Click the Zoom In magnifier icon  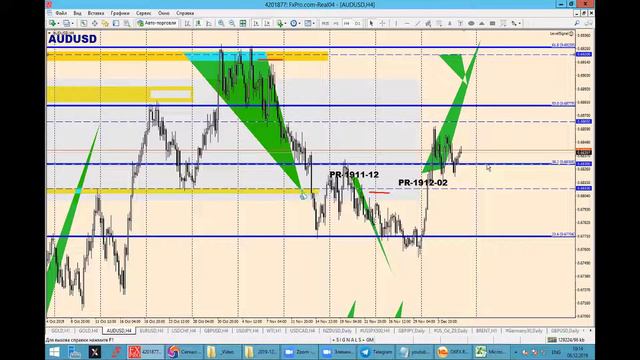tap(221, 23)
